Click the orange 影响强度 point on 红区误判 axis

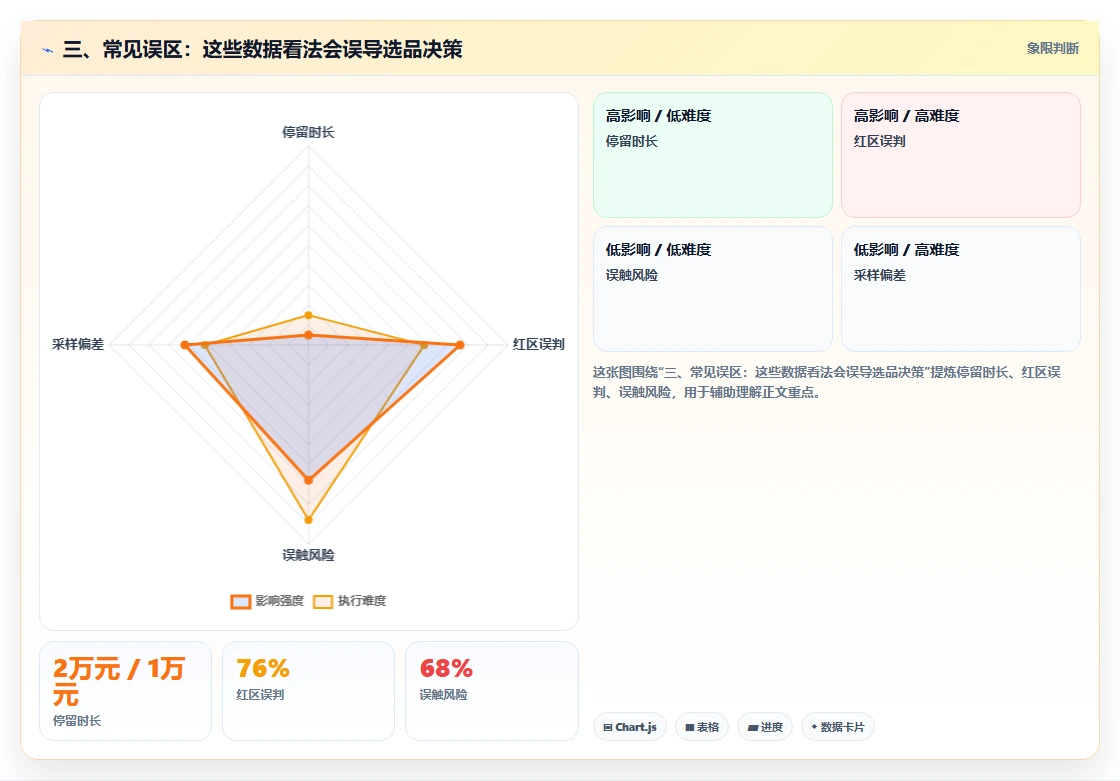(x=460, y=345)
